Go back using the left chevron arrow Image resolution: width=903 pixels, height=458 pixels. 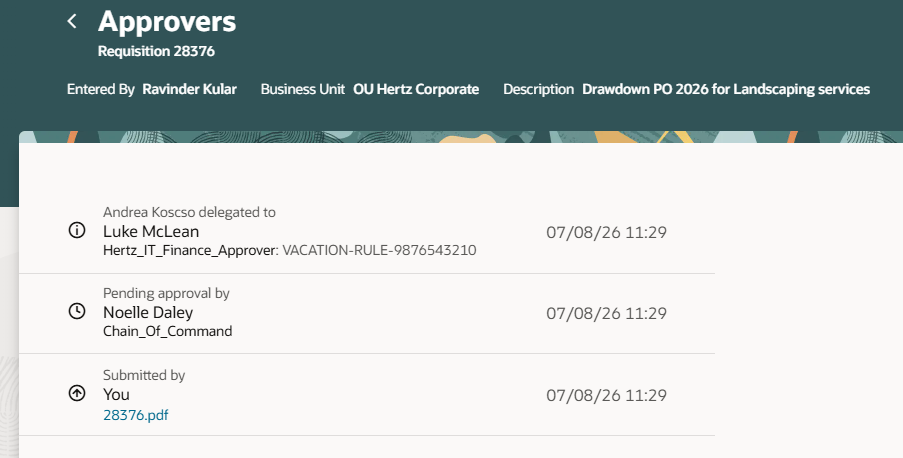[x=72, y=21]
